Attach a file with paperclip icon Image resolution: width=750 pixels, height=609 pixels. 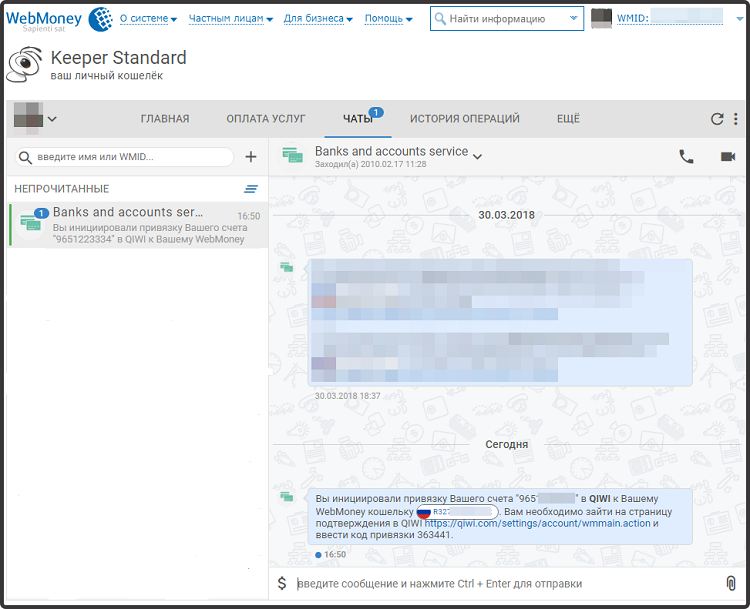tap(731, 583)
